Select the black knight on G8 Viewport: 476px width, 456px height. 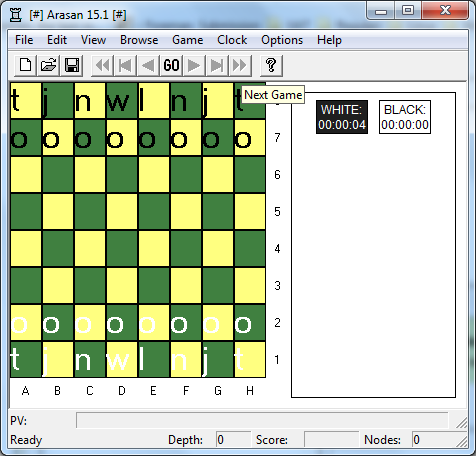pyautogui.click(x=218, y=101)
